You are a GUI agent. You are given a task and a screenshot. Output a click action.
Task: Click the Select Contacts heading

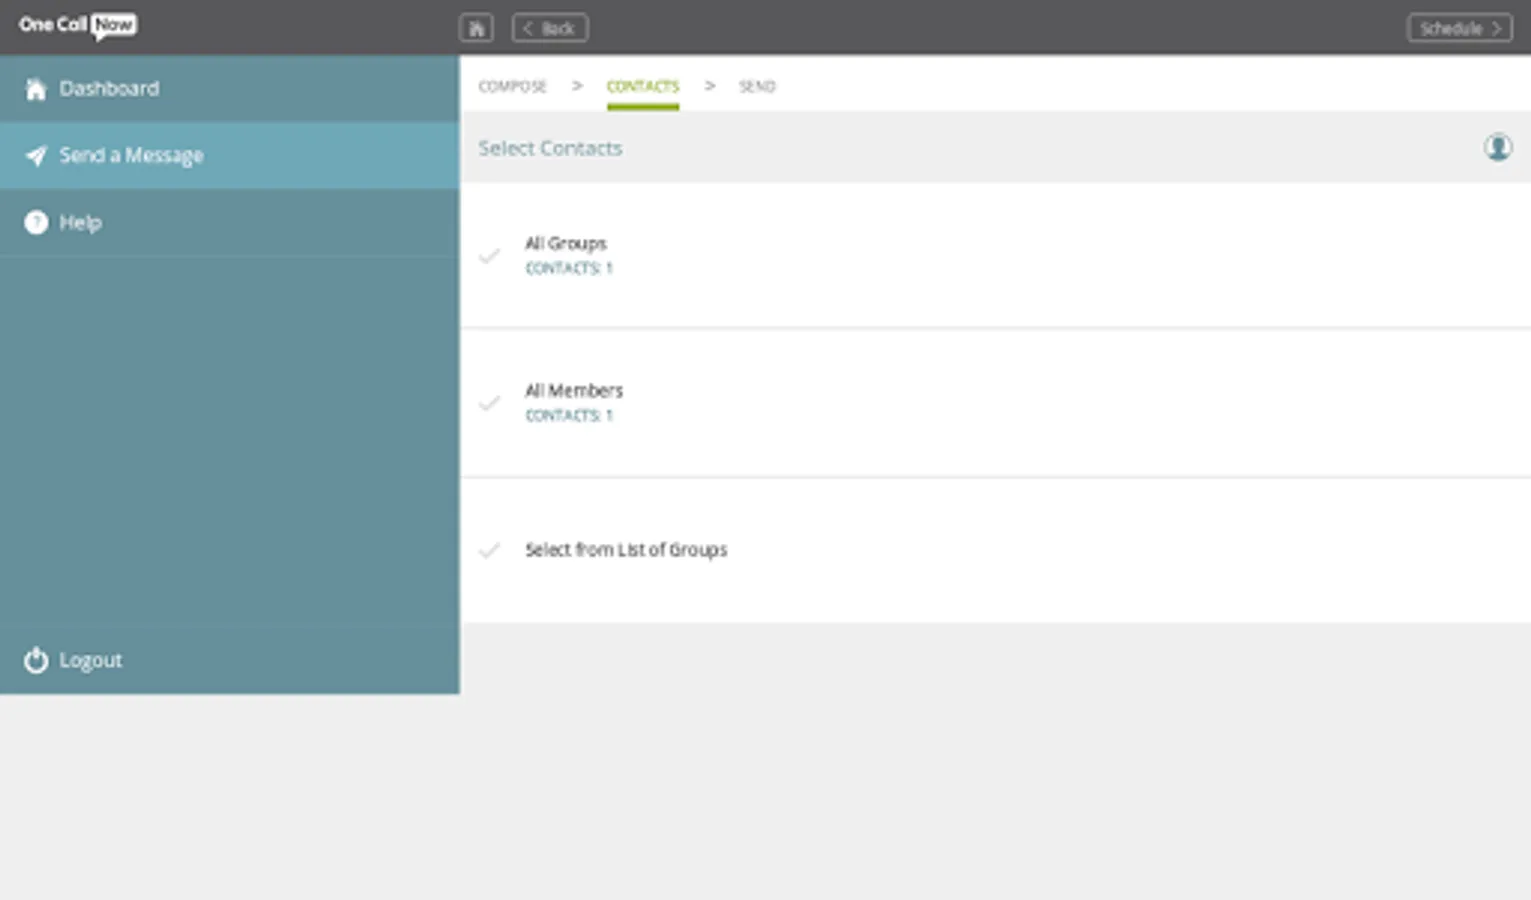(550, 148)
